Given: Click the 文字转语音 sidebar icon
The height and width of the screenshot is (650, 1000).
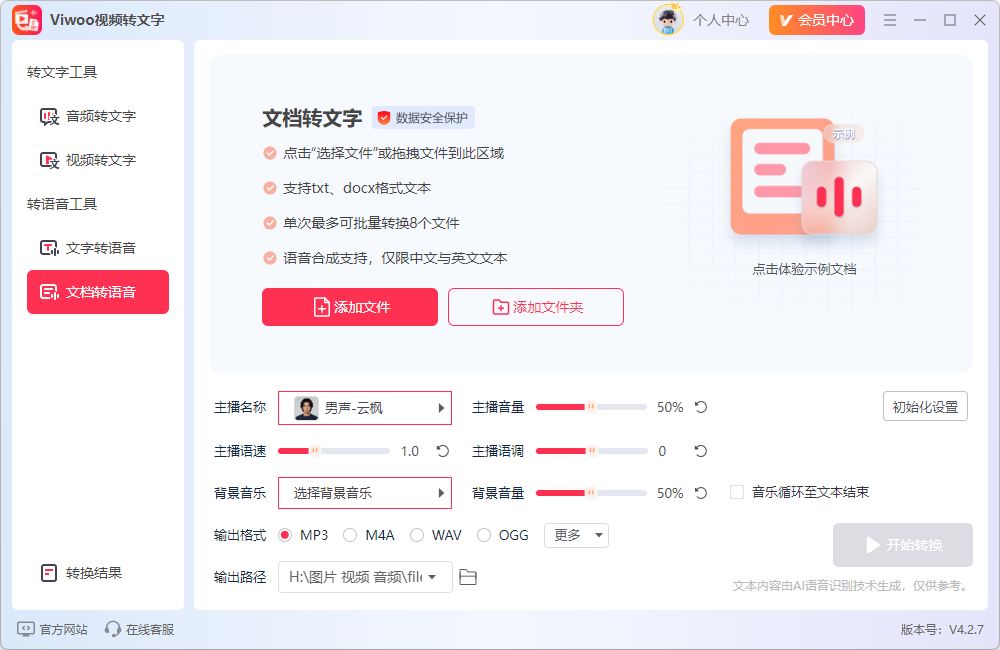Looking at the screenshot, I should 49,248.
